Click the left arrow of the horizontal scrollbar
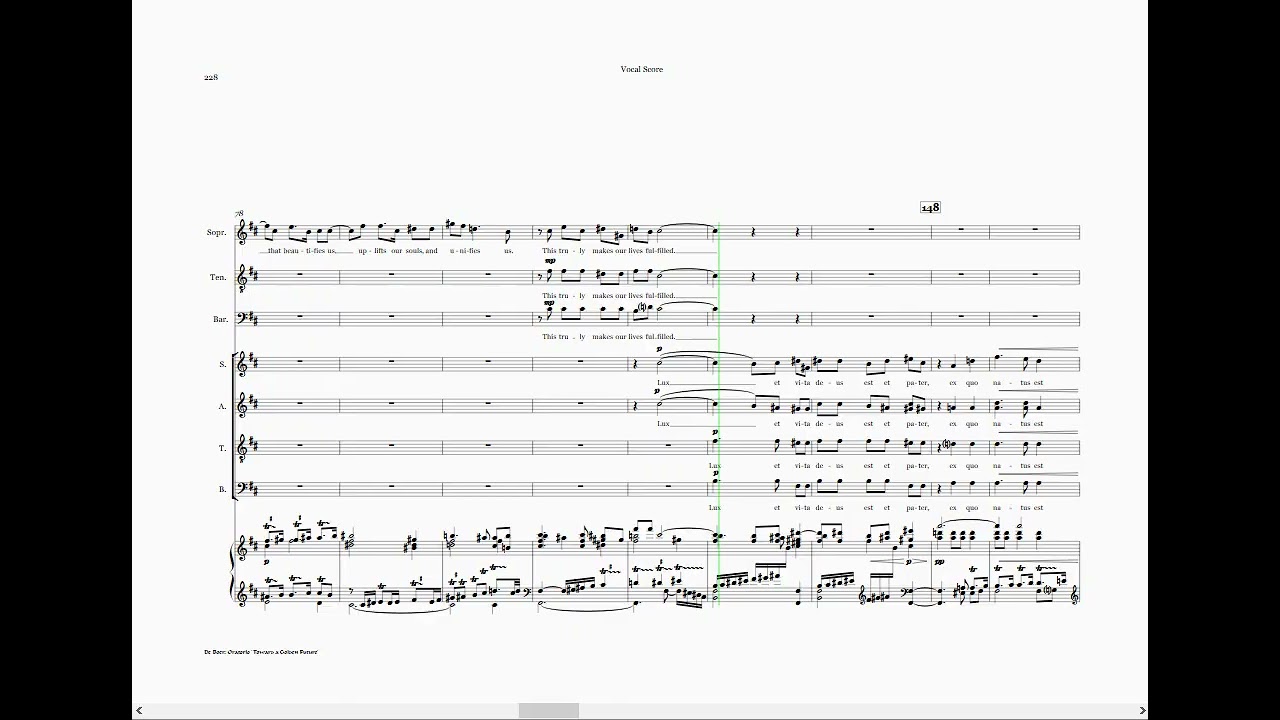 click(139, 710)
